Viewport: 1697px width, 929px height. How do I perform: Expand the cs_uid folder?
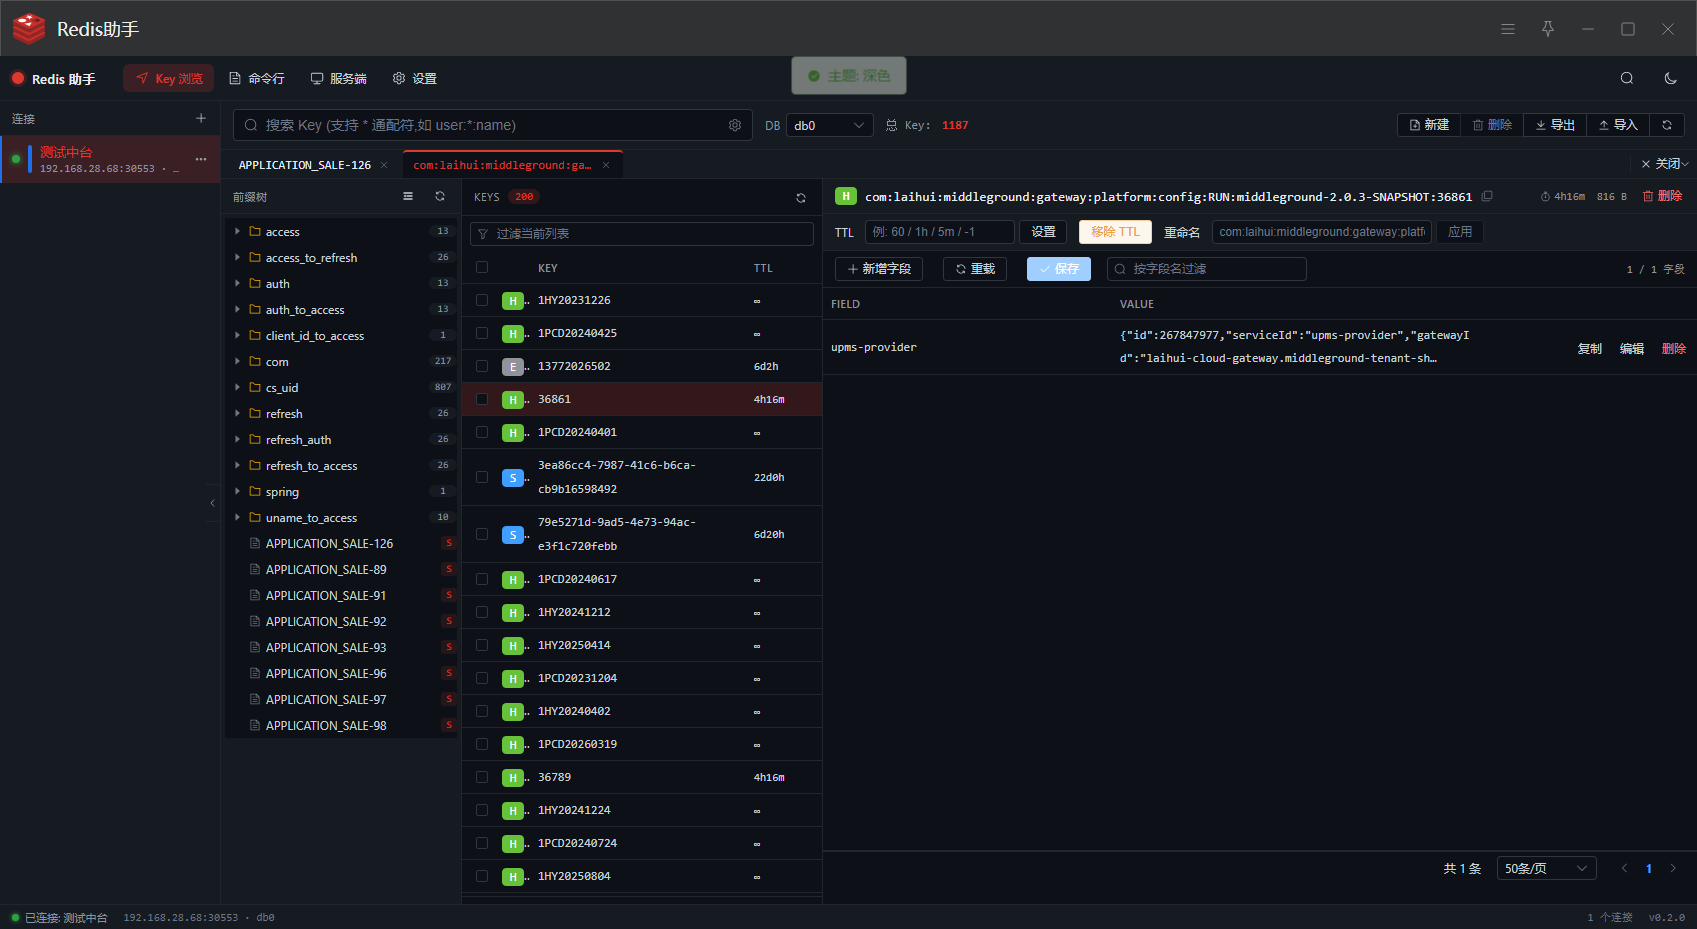click(x=238, y=387)
